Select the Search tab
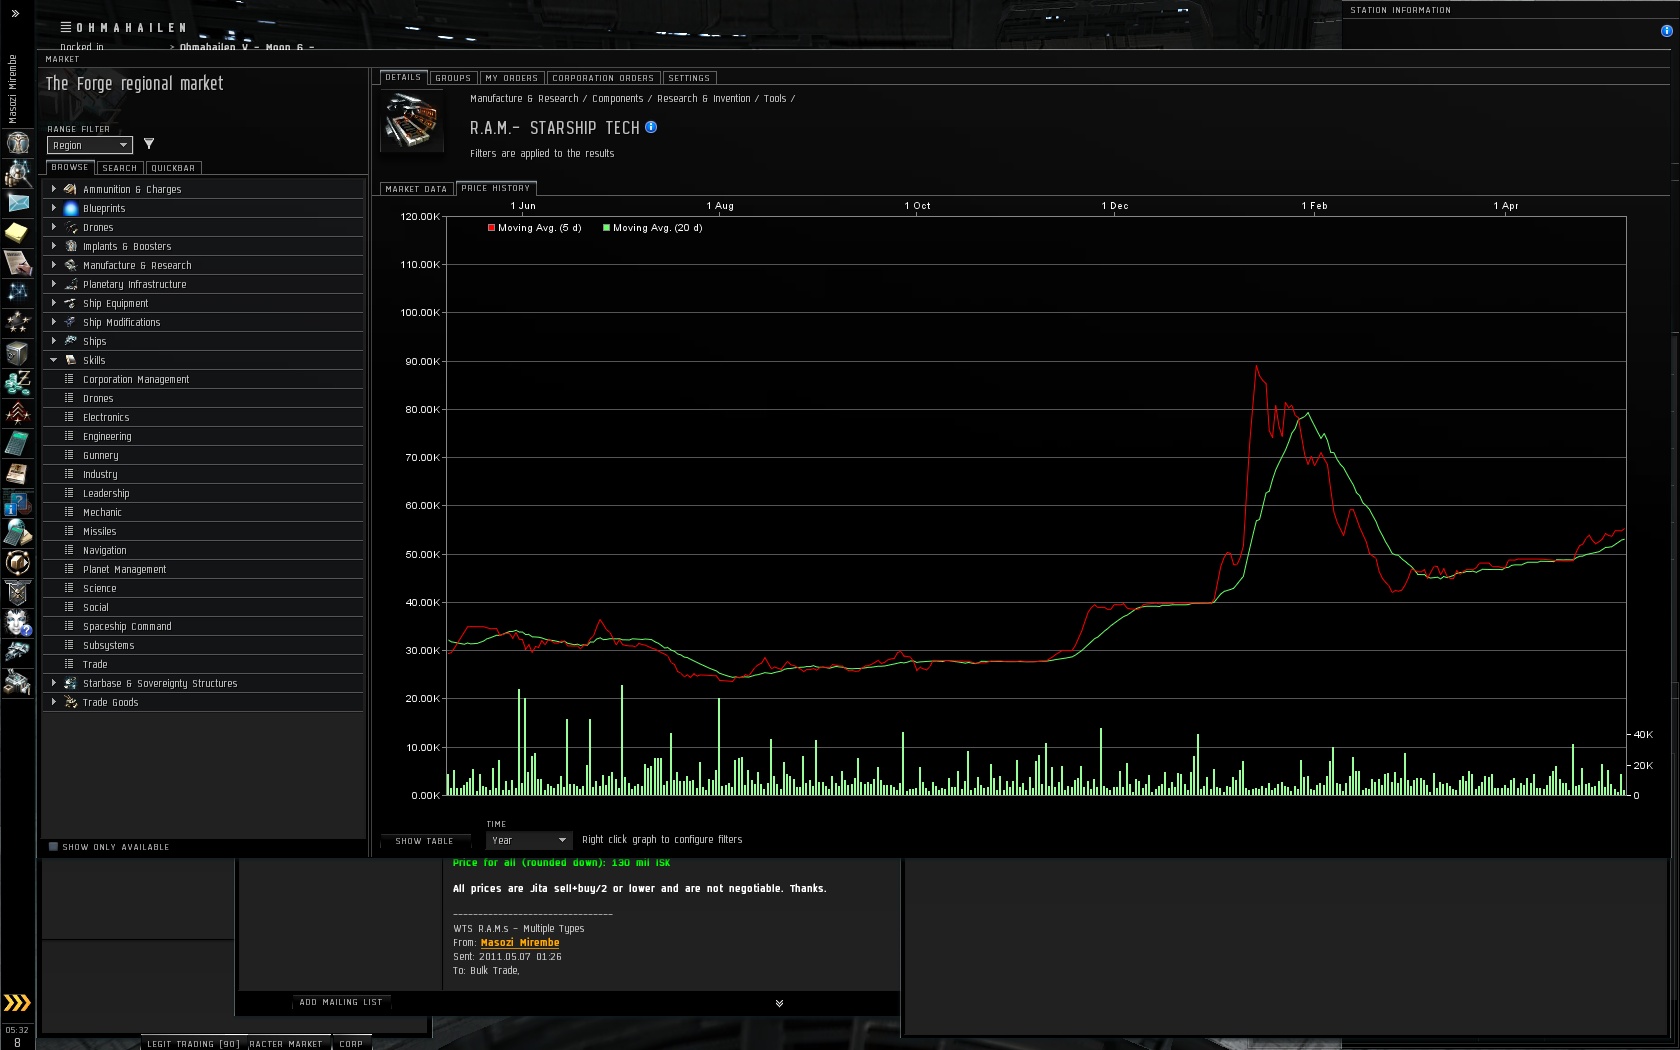Screen dimensions: 1680x1050 [x=120, y=168]
